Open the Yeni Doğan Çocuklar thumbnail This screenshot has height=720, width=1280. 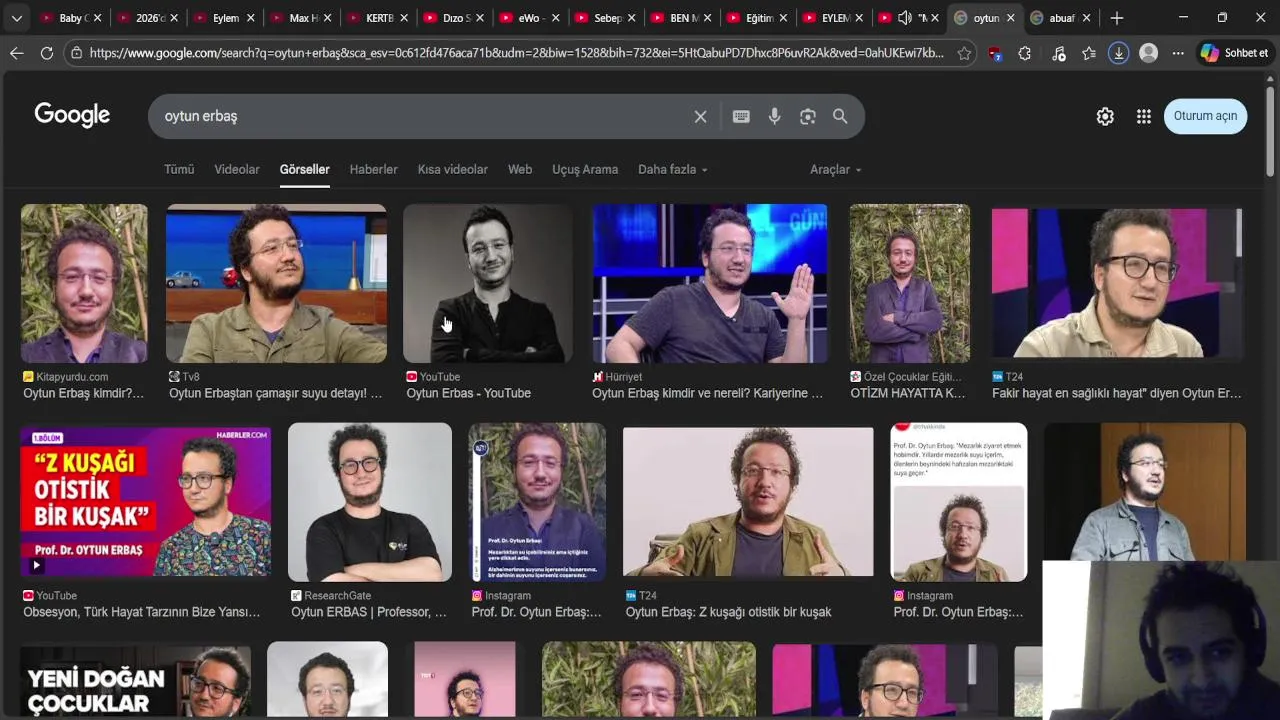[135, 680]
